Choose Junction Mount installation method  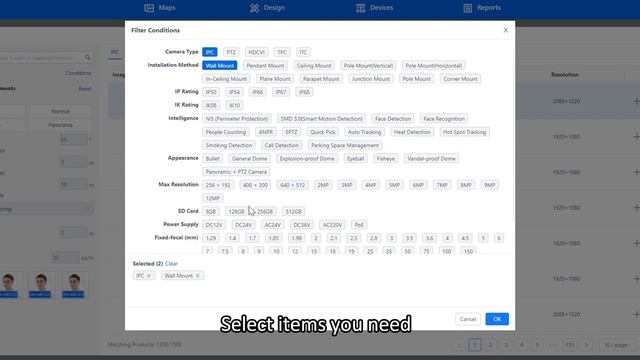coord(371,79)
